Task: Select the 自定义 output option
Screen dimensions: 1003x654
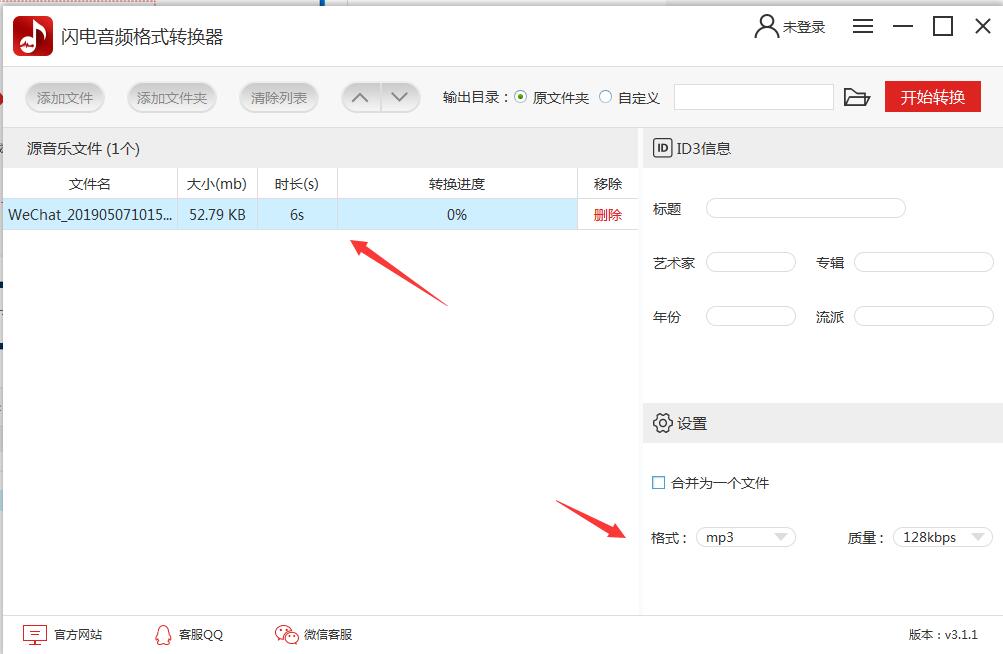Action: 603,97
